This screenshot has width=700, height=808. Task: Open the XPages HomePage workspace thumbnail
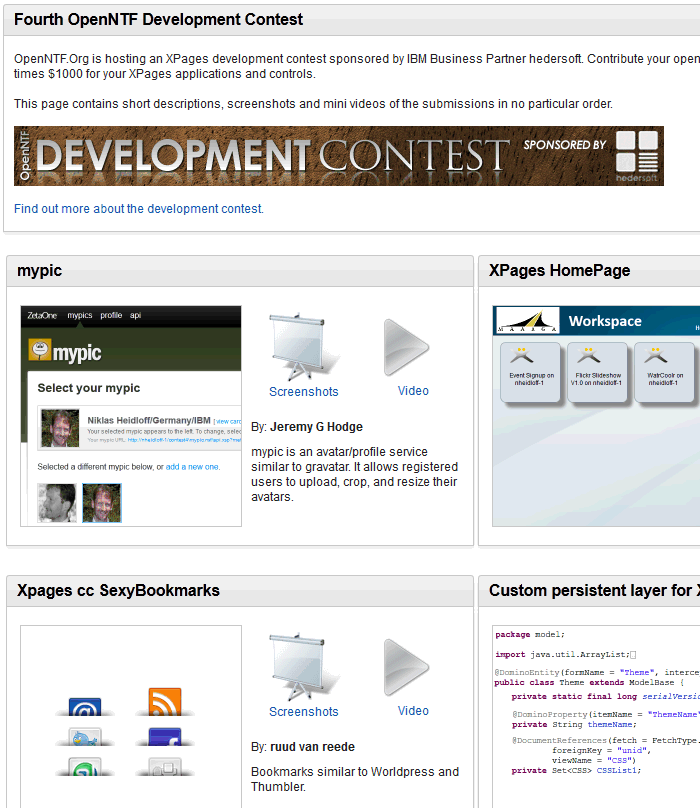[x=596, y=416]
